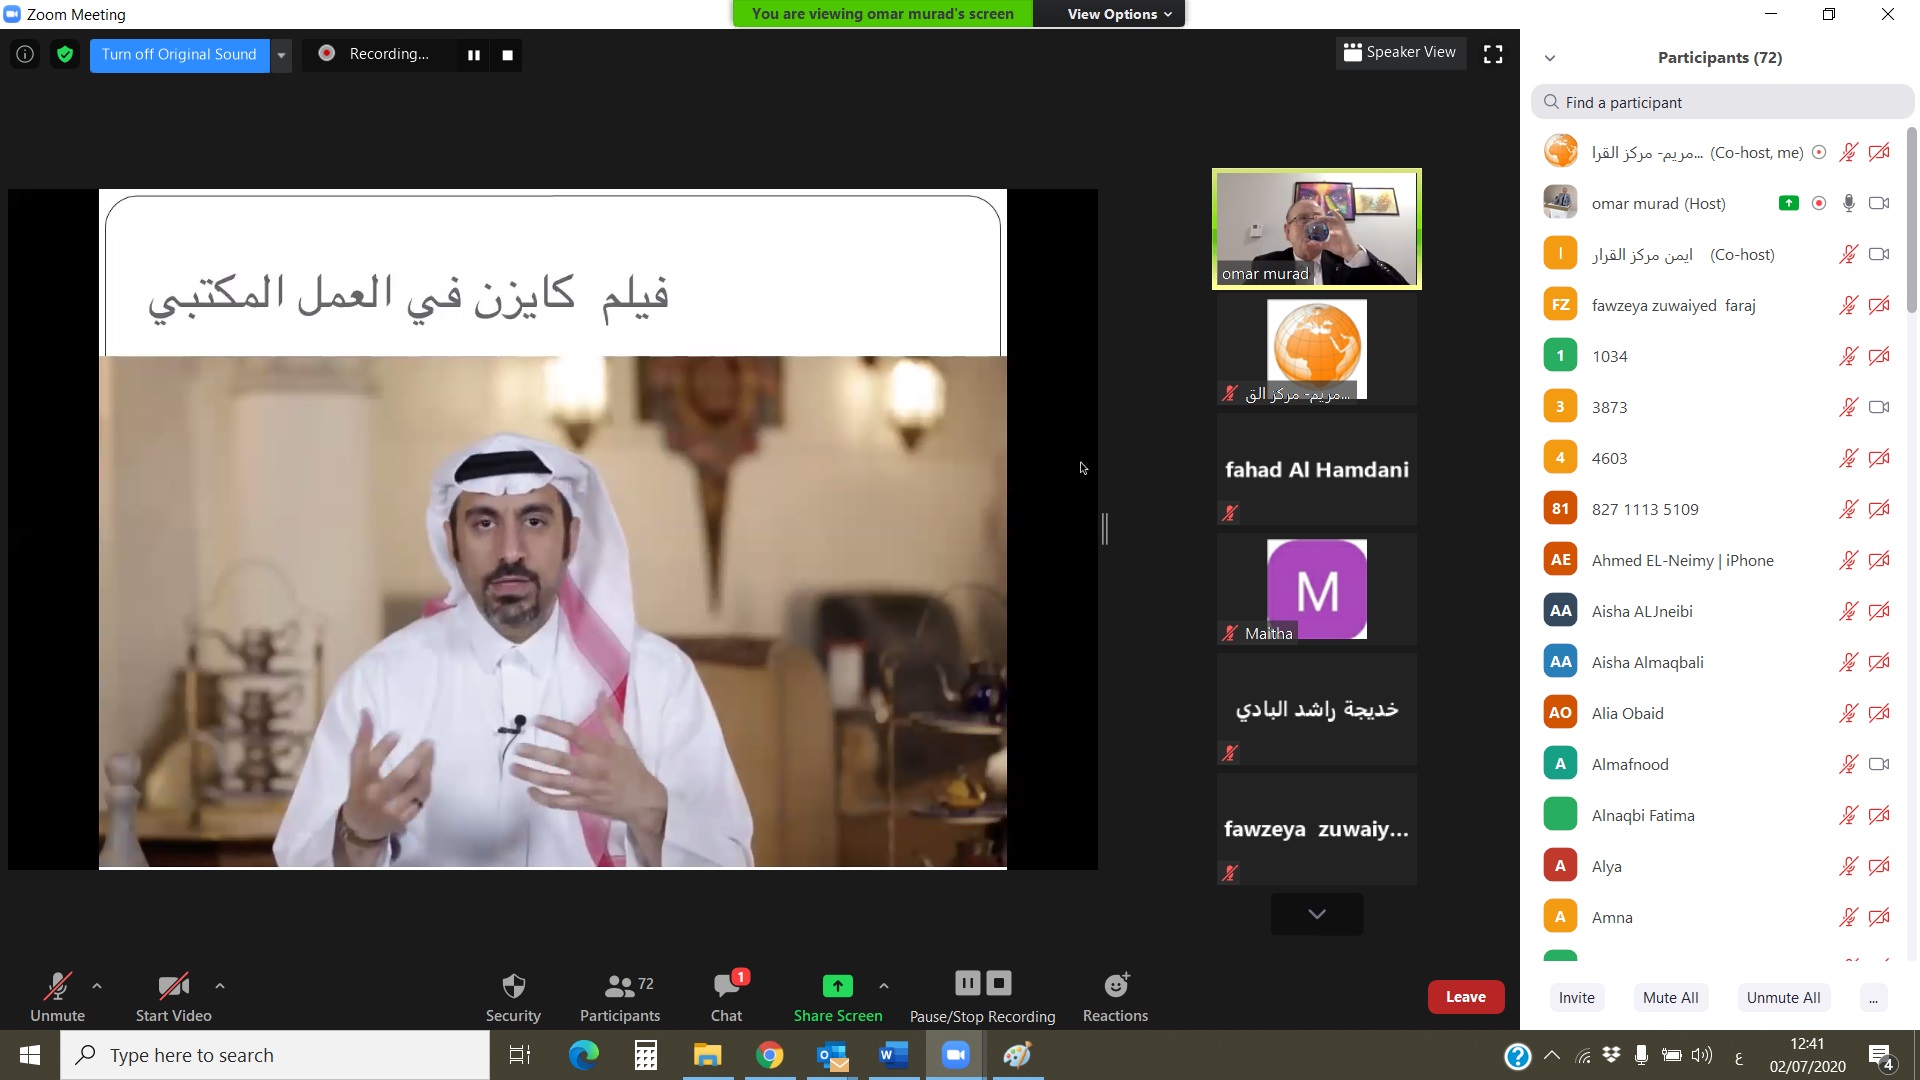Switch to Speaker View

point(1400,53)
